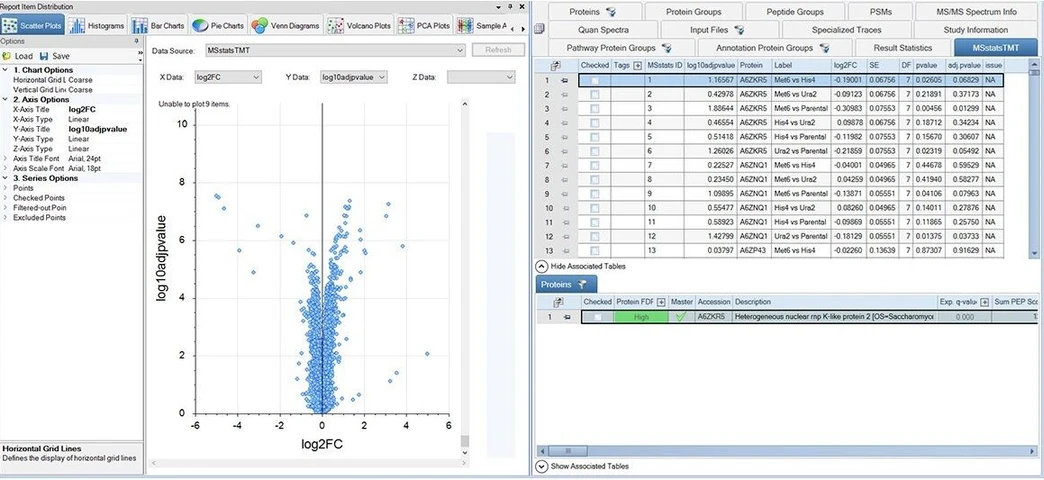Click the lower Proteins table horizontal scrollbar
Screen dimensions: 1044x480
pos(786,451)
